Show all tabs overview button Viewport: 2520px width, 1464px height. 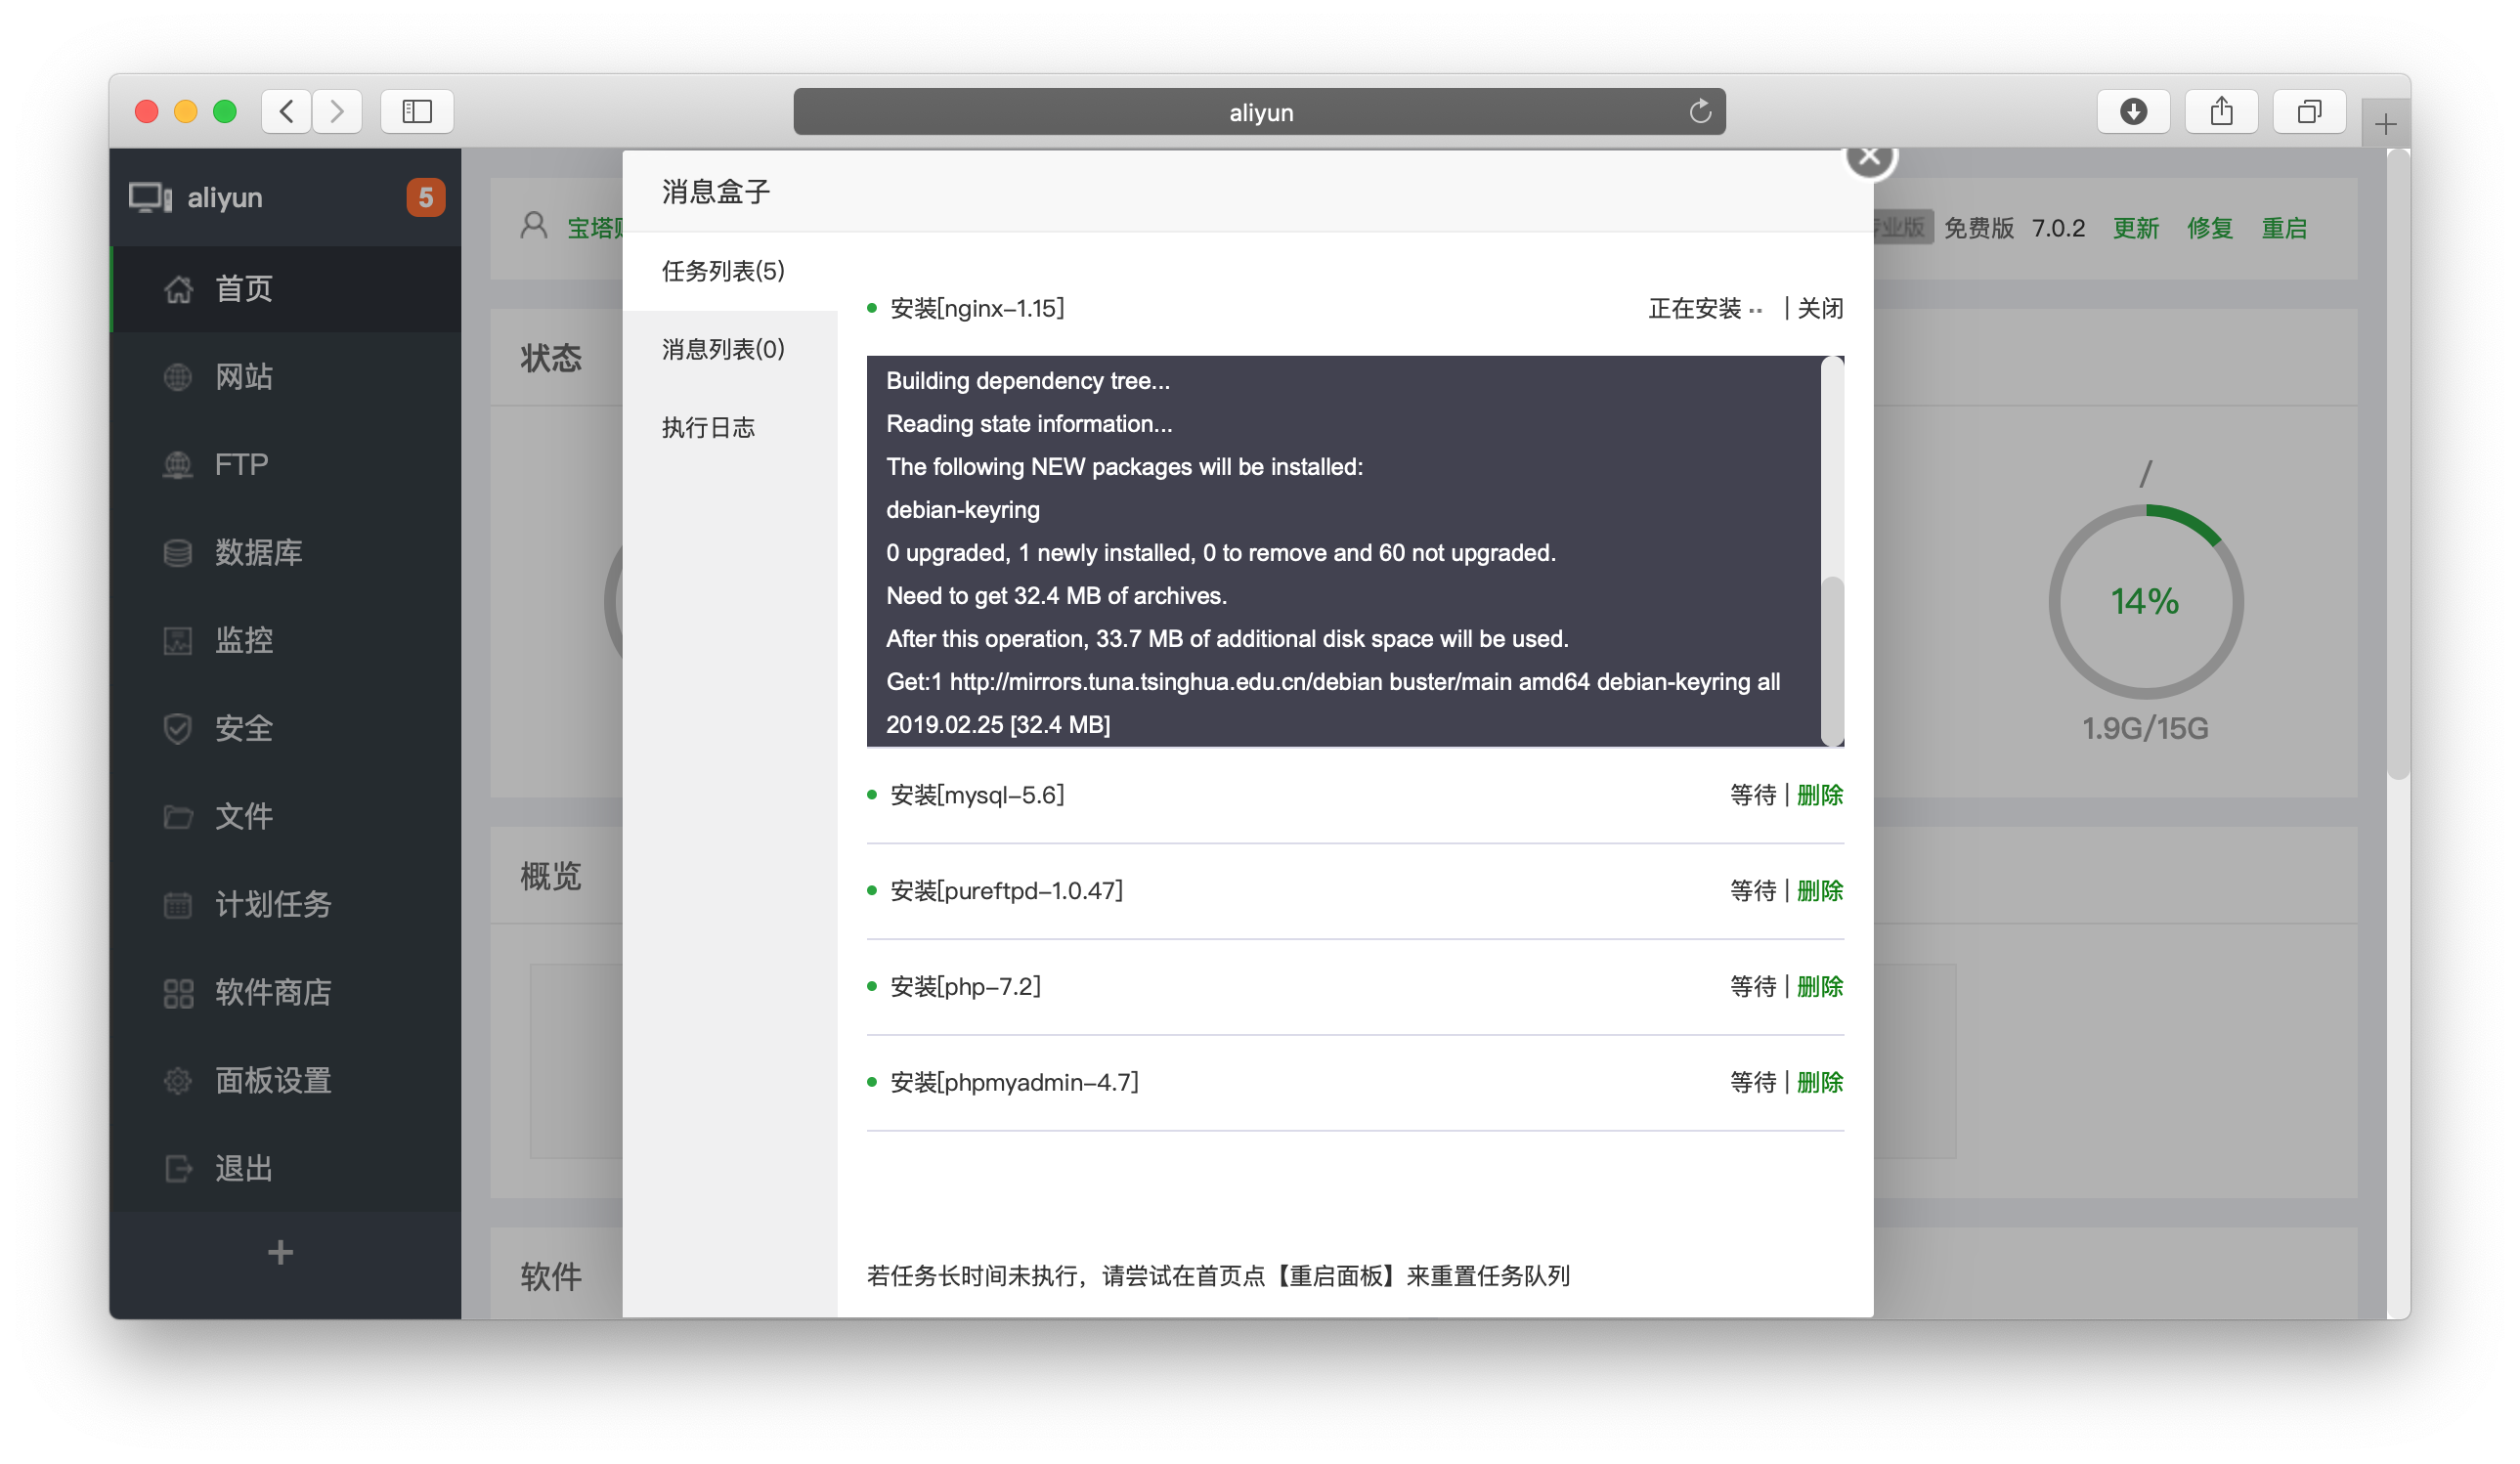click(x=2309, y=111)
